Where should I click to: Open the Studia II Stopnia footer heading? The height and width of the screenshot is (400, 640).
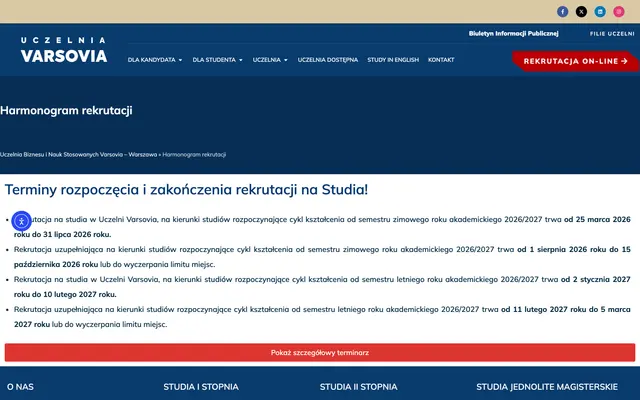coord(358,387)
